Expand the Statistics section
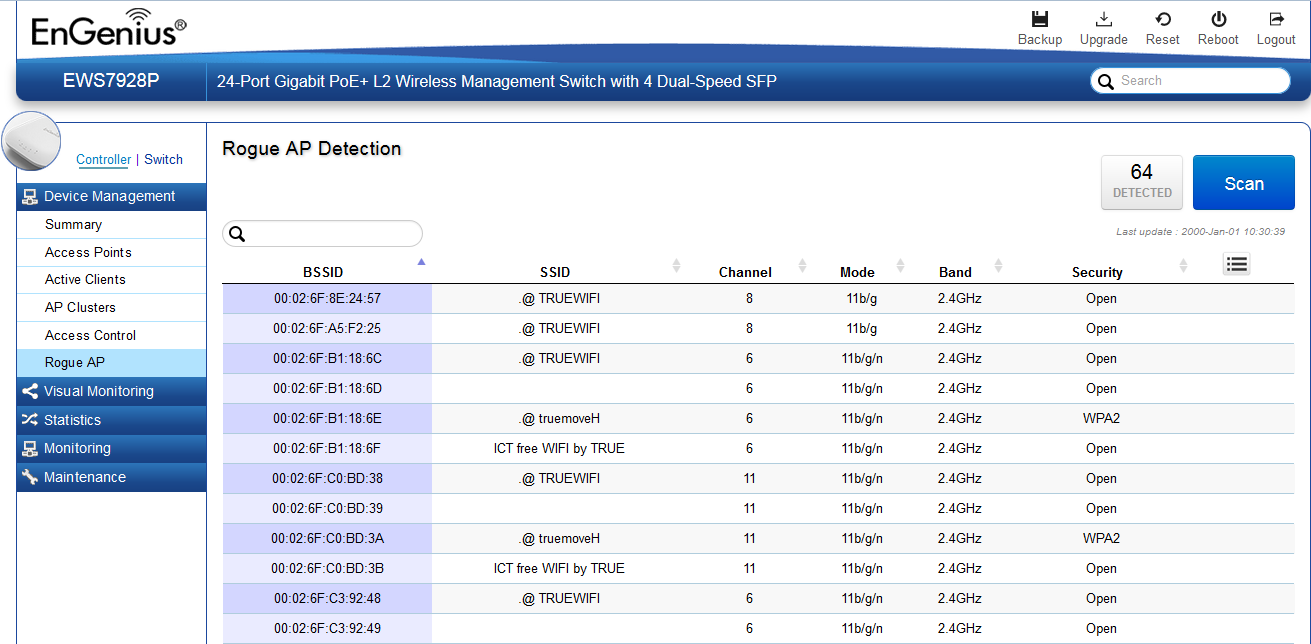Viewport: 1311px width, 644px height. [72, 420]
